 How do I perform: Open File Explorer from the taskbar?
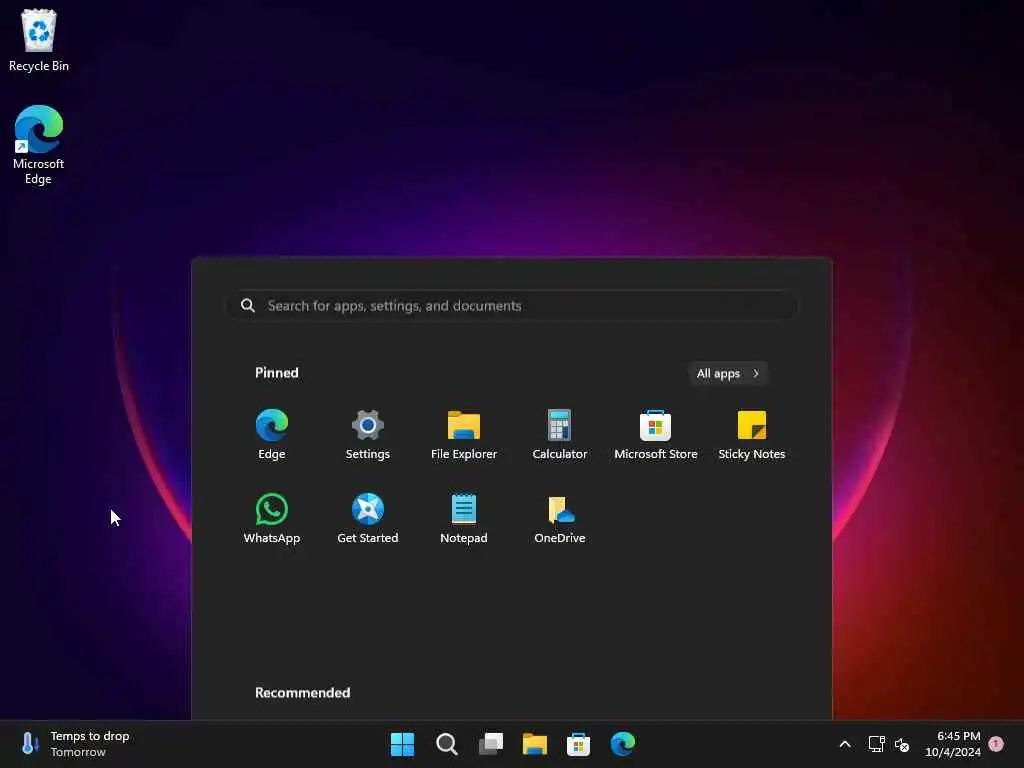tap(535, 744)
